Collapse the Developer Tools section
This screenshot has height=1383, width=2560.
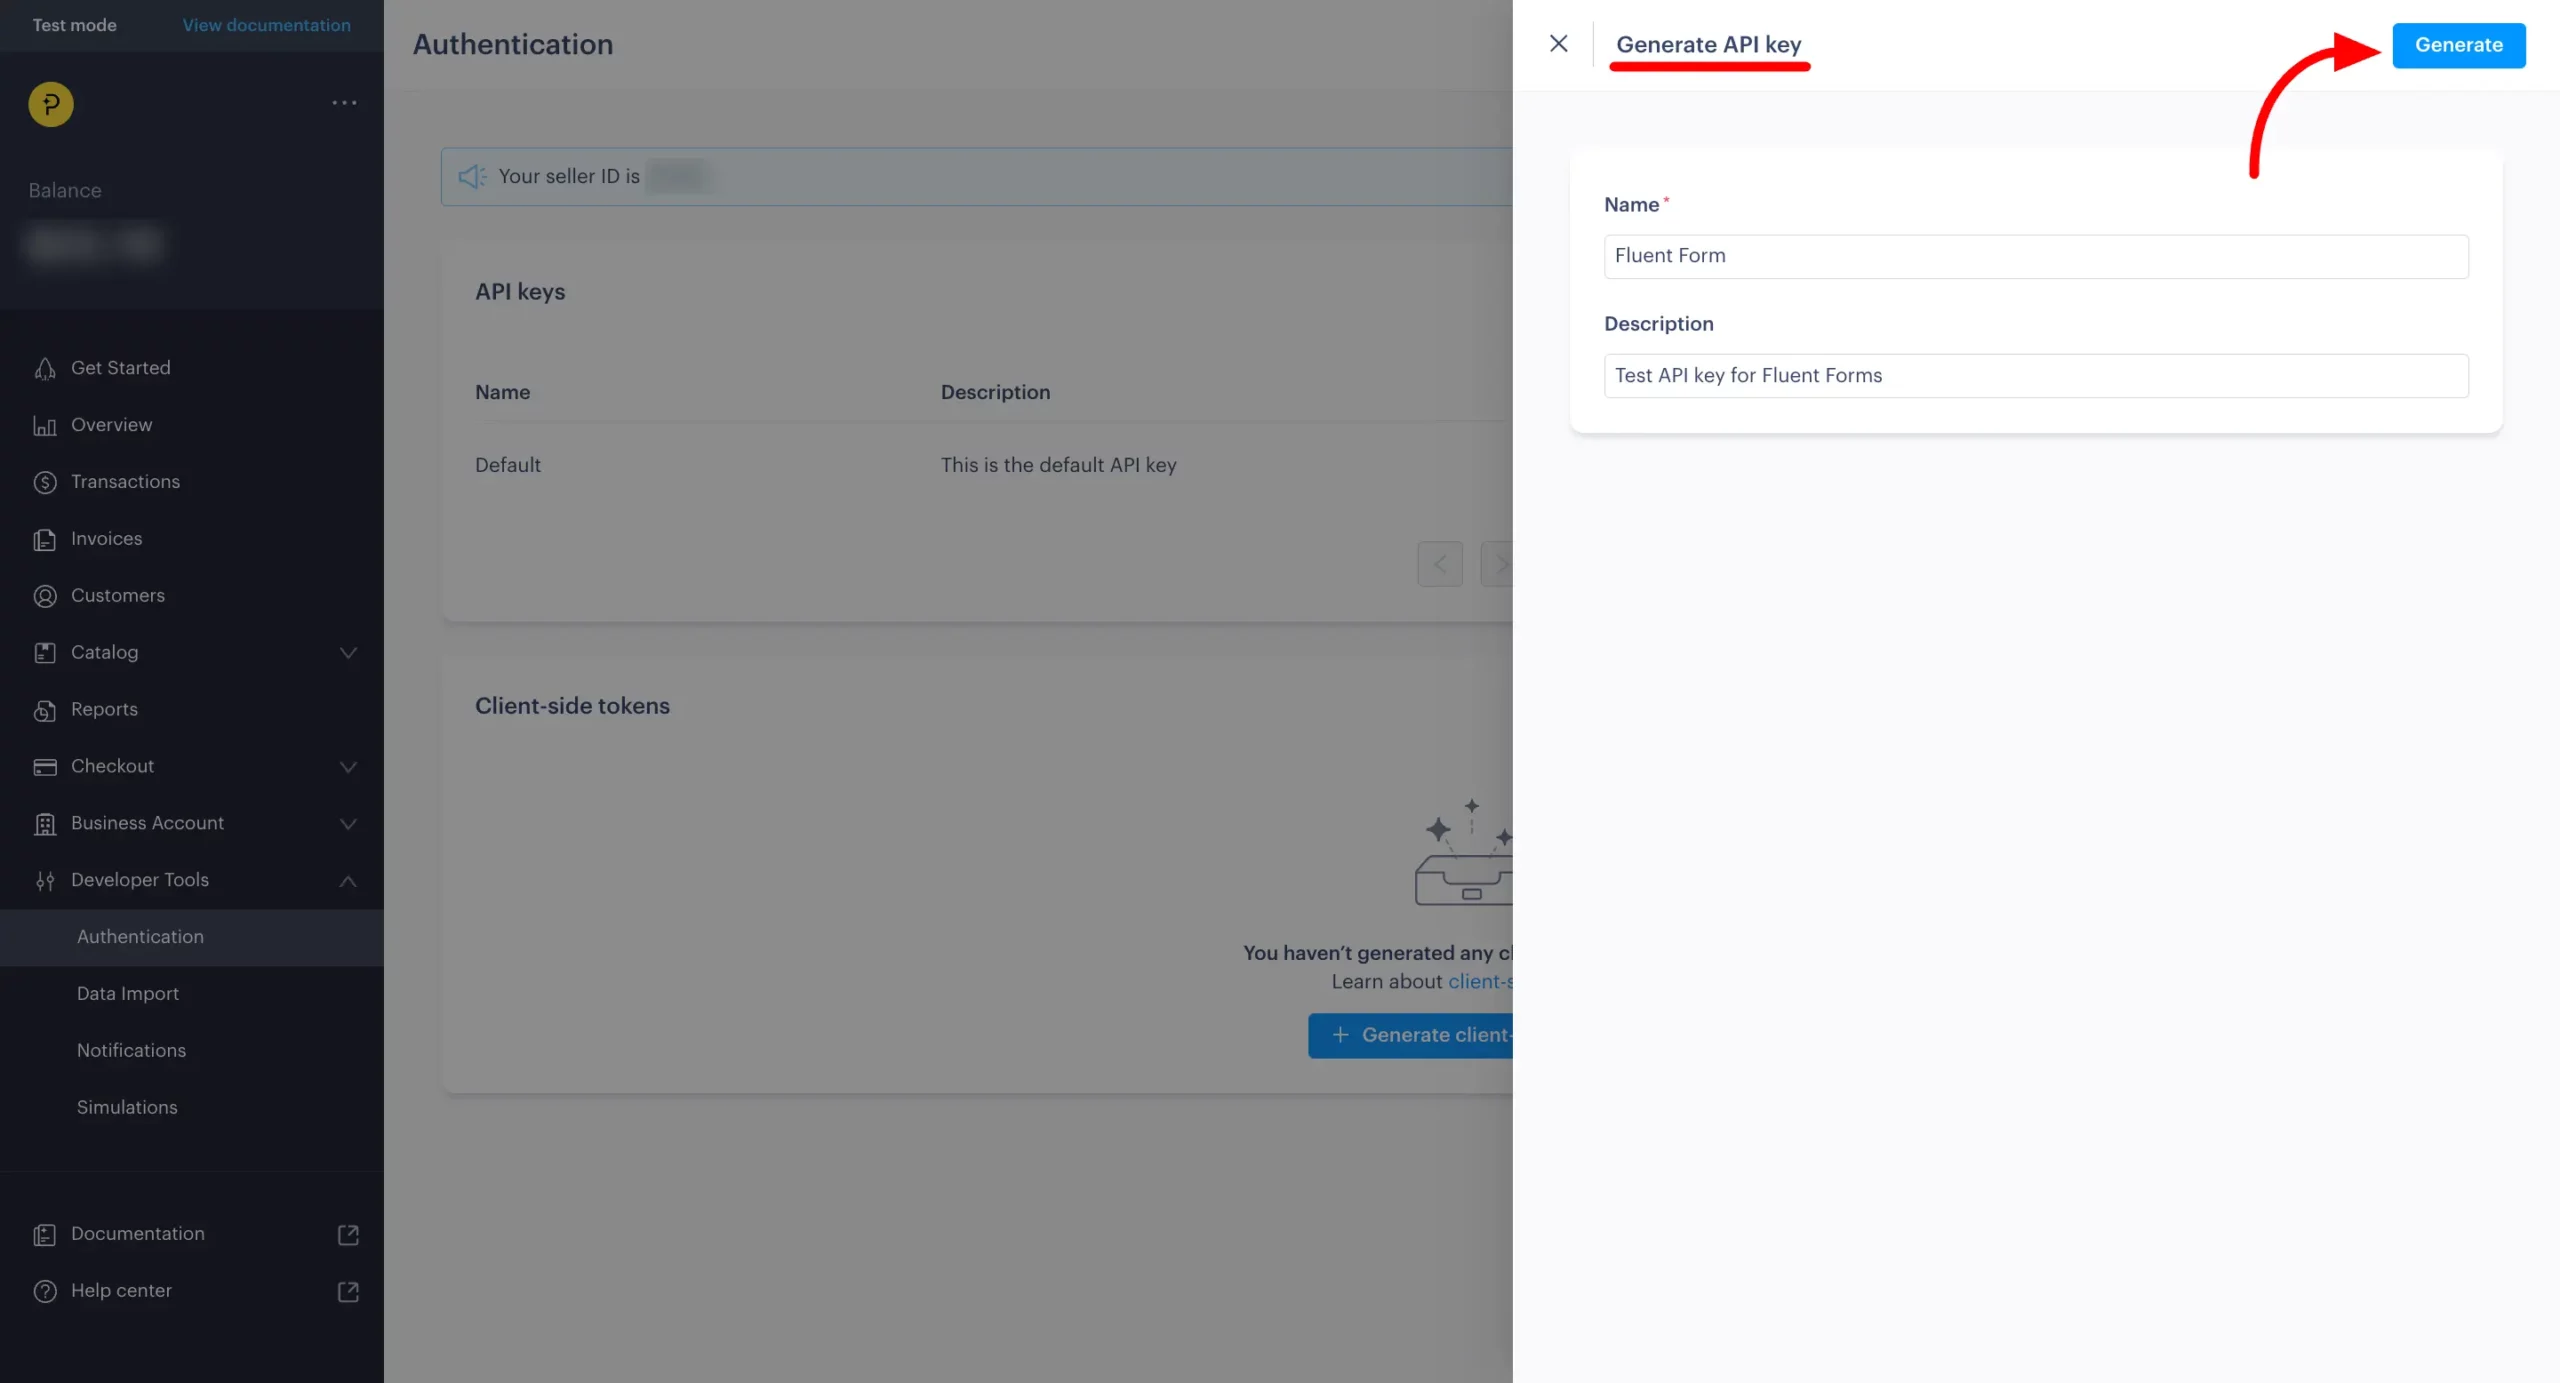[348, 881]
